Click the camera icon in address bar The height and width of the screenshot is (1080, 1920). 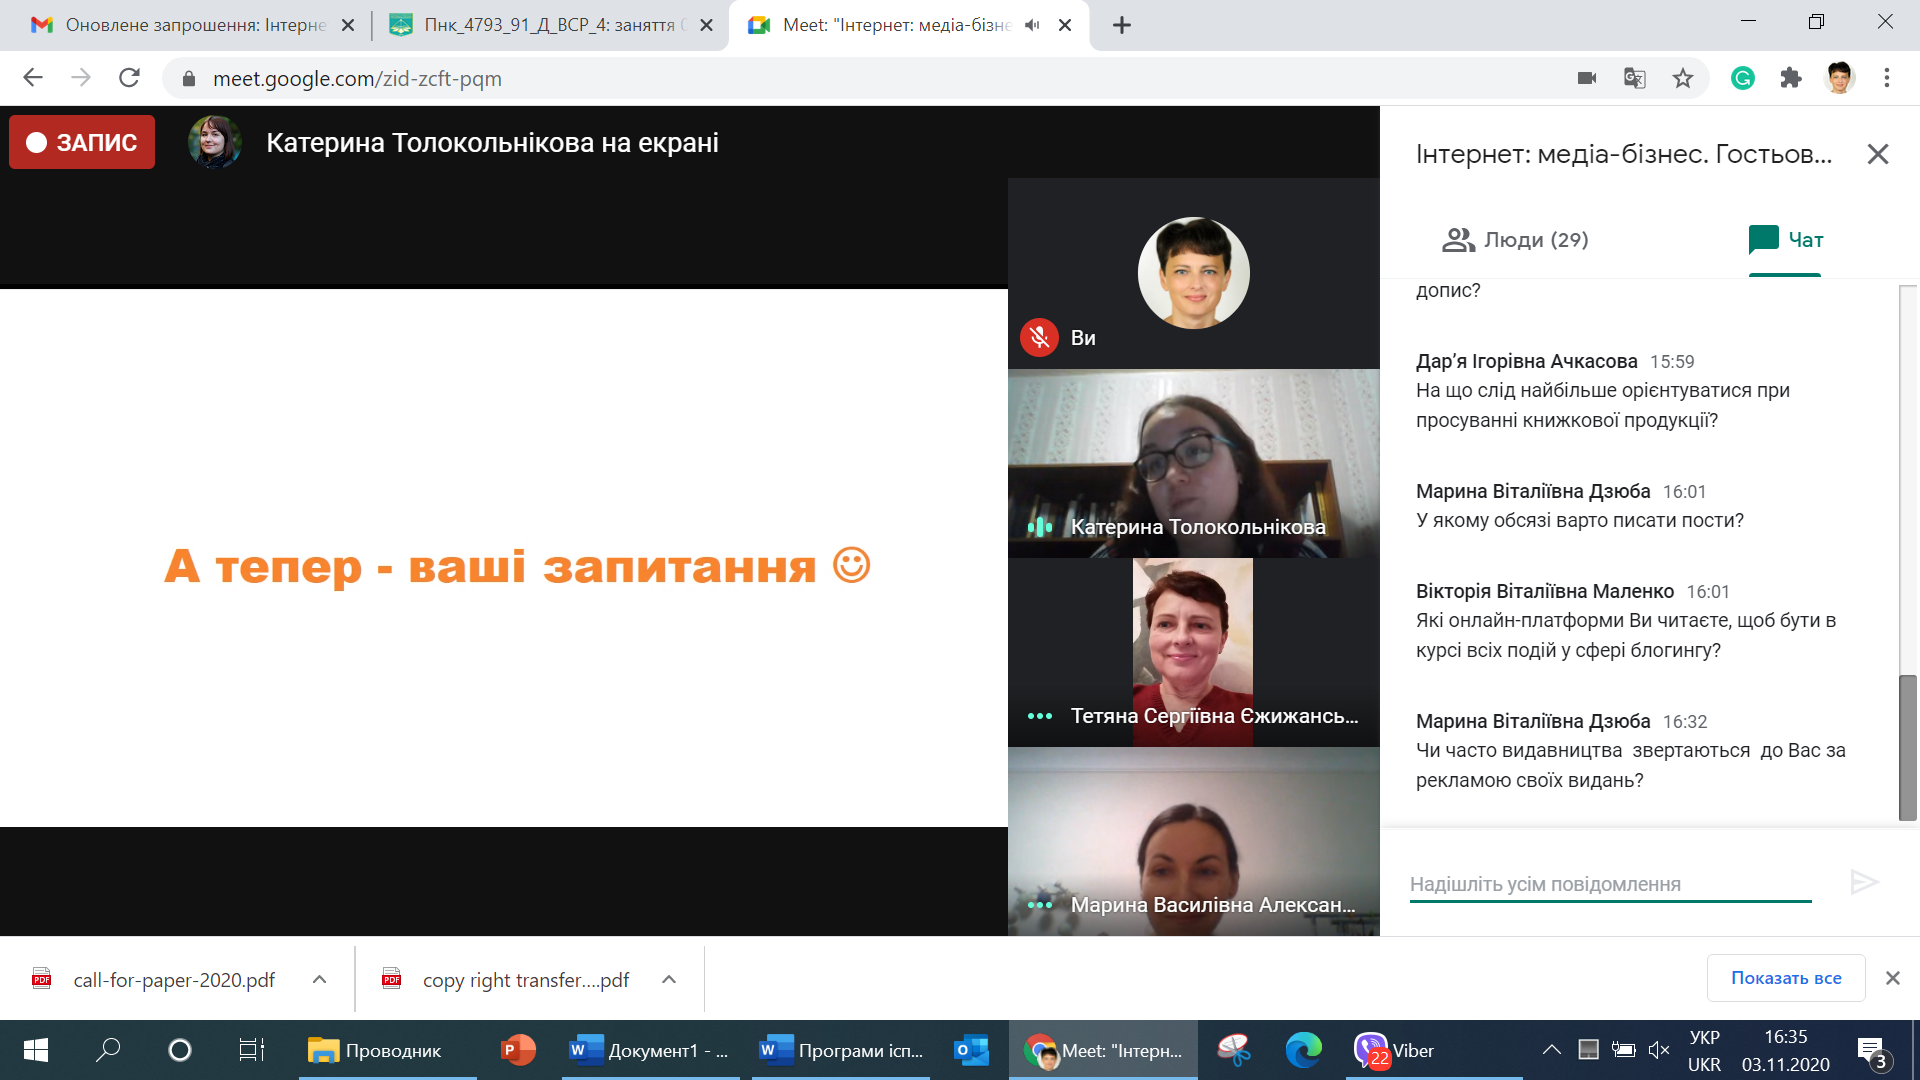coord(1587,78)
